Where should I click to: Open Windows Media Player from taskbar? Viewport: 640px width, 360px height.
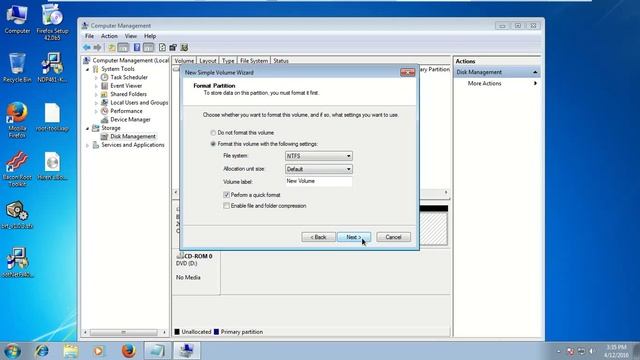click(98, 351)
